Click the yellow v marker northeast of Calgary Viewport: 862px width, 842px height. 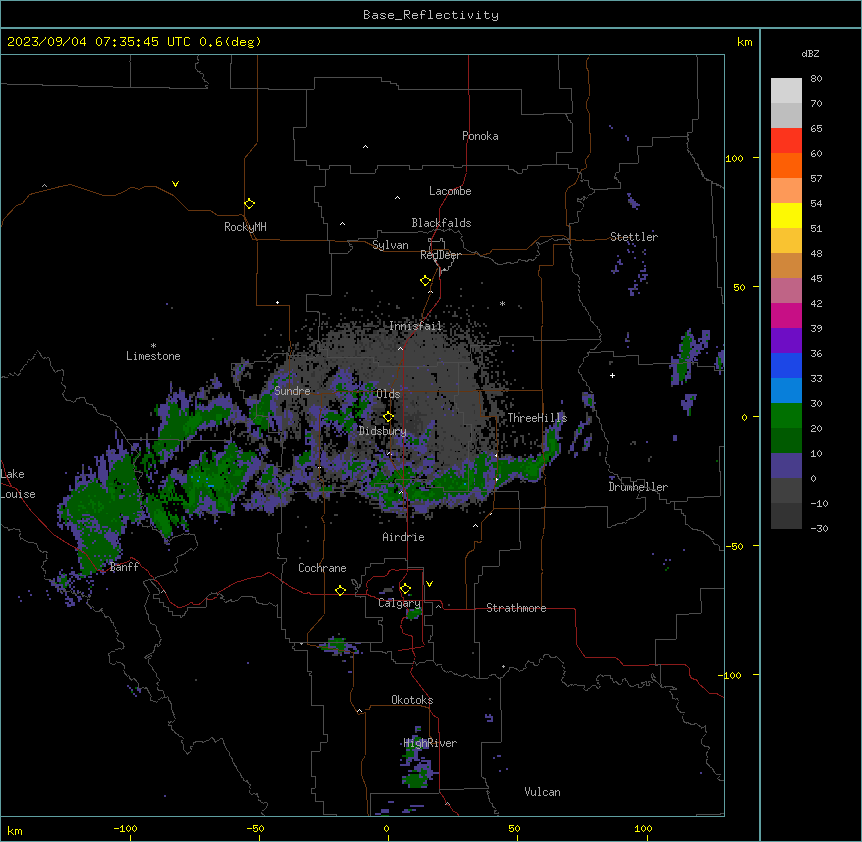pyautogui.click(x=429, y=584)
